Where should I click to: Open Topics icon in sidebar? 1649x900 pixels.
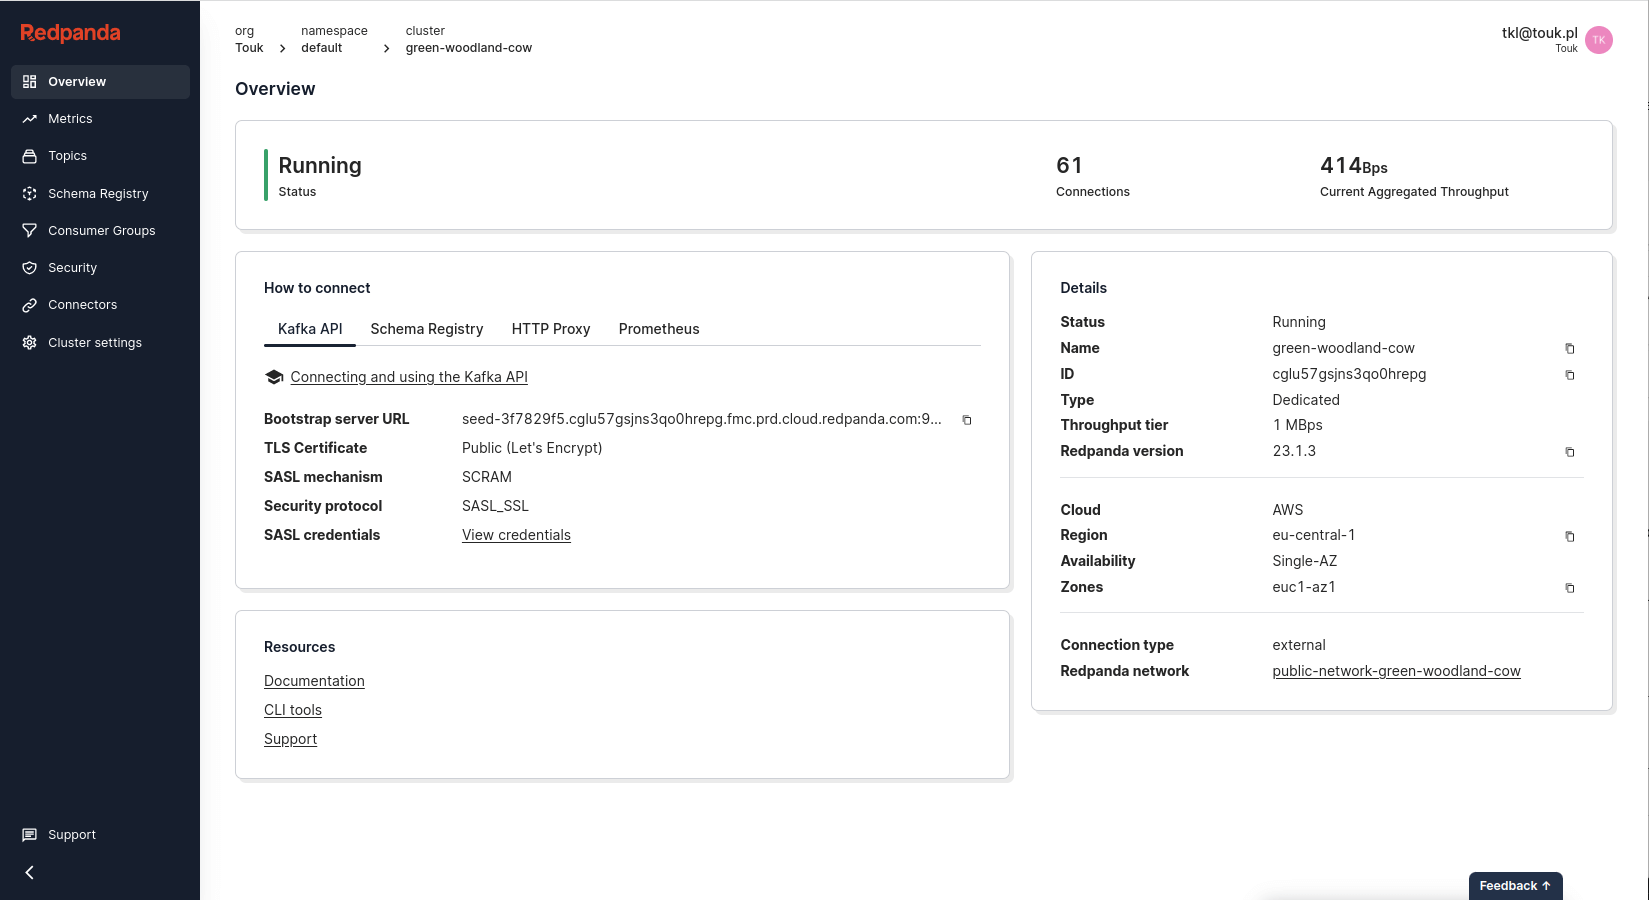(x=30, y=156)
